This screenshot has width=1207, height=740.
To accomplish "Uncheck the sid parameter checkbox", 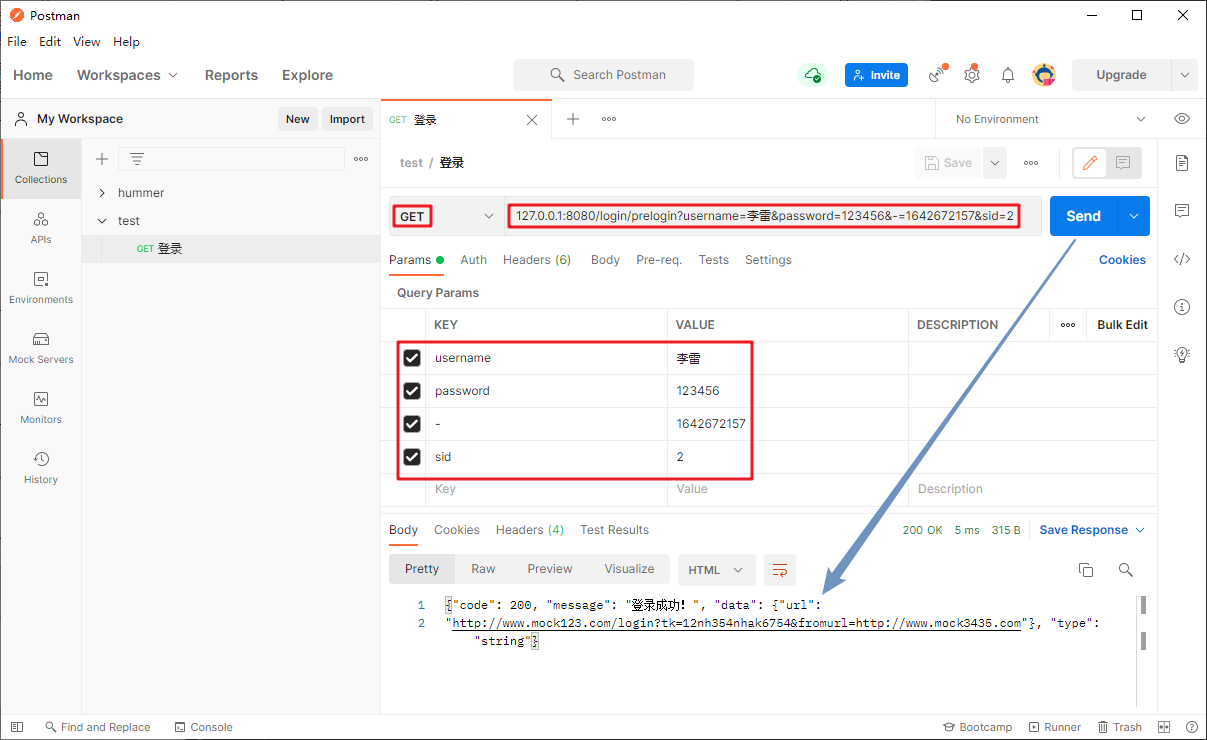I will [411, 457].
